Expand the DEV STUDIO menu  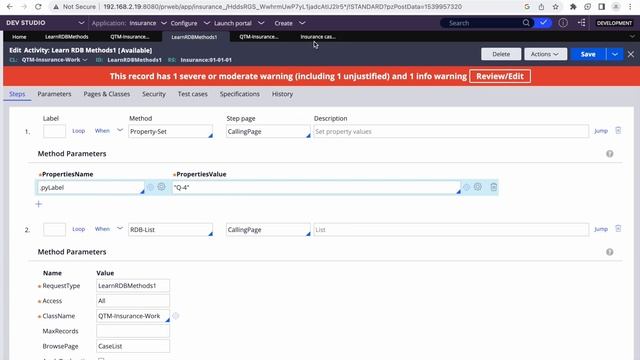tap(81, 23)
